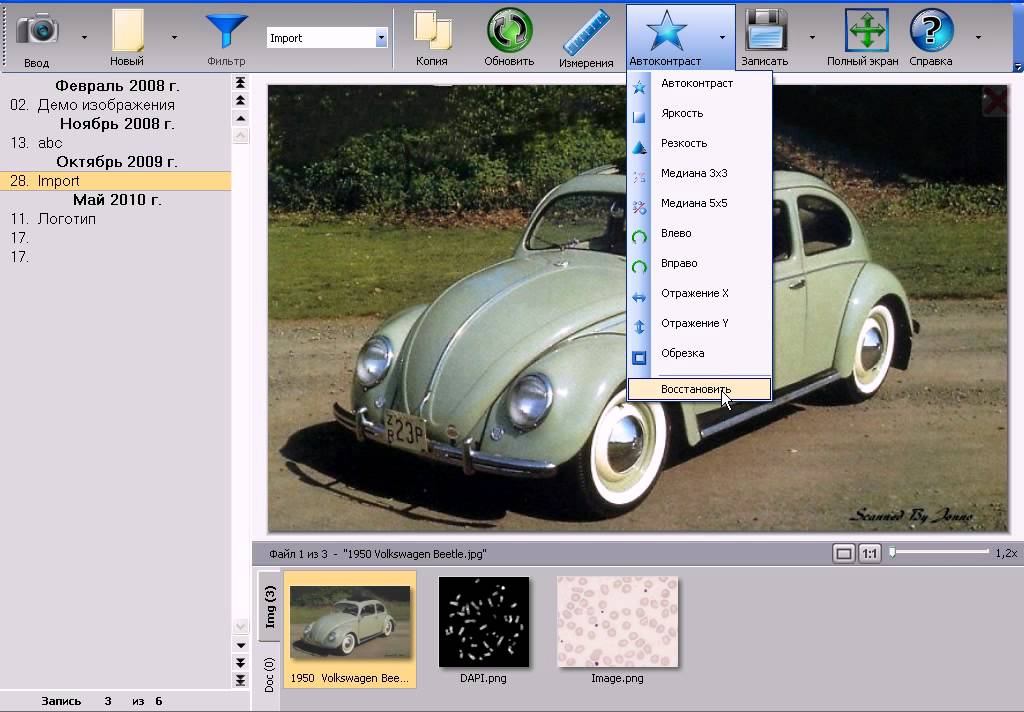The image size is (1024, 712).
Task: Rotate image with Вправо
Action: (x=699, y=264)
